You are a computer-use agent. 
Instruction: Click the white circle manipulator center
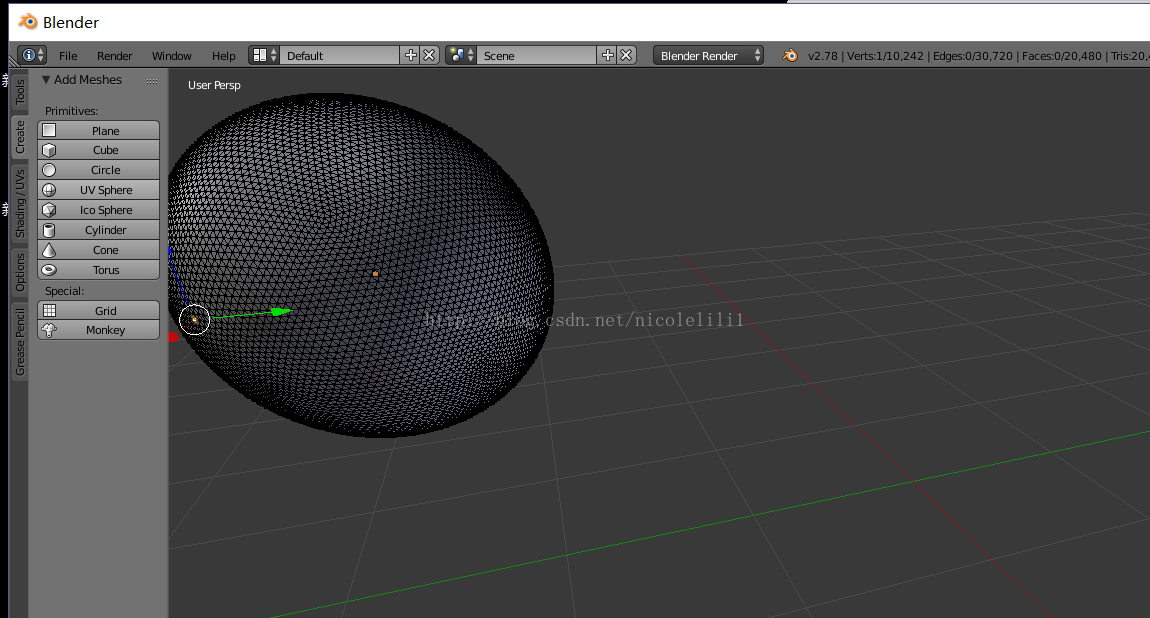click(x=194, y=320)
